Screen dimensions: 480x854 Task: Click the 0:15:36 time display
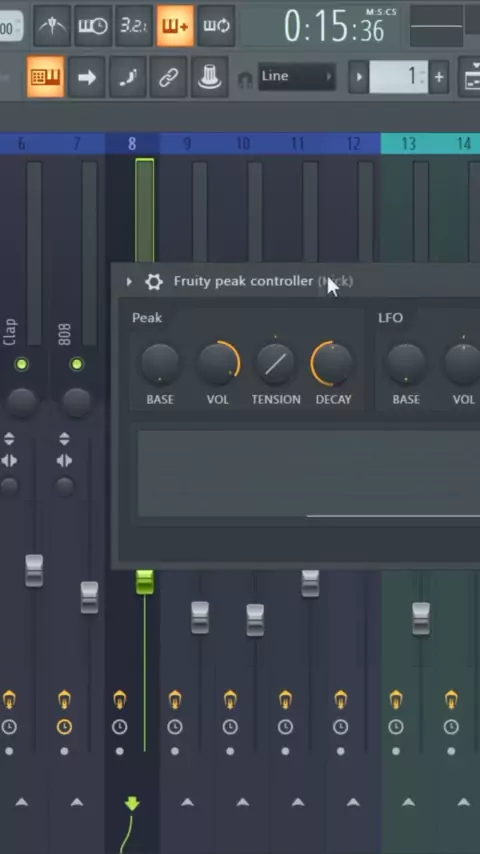pos(333,27)
